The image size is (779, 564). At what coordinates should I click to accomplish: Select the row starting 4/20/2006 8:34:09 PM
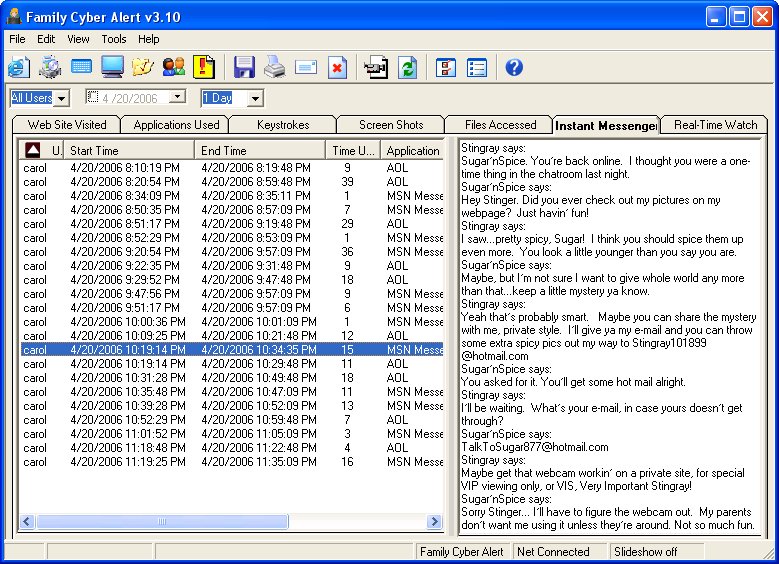point(232,195)
